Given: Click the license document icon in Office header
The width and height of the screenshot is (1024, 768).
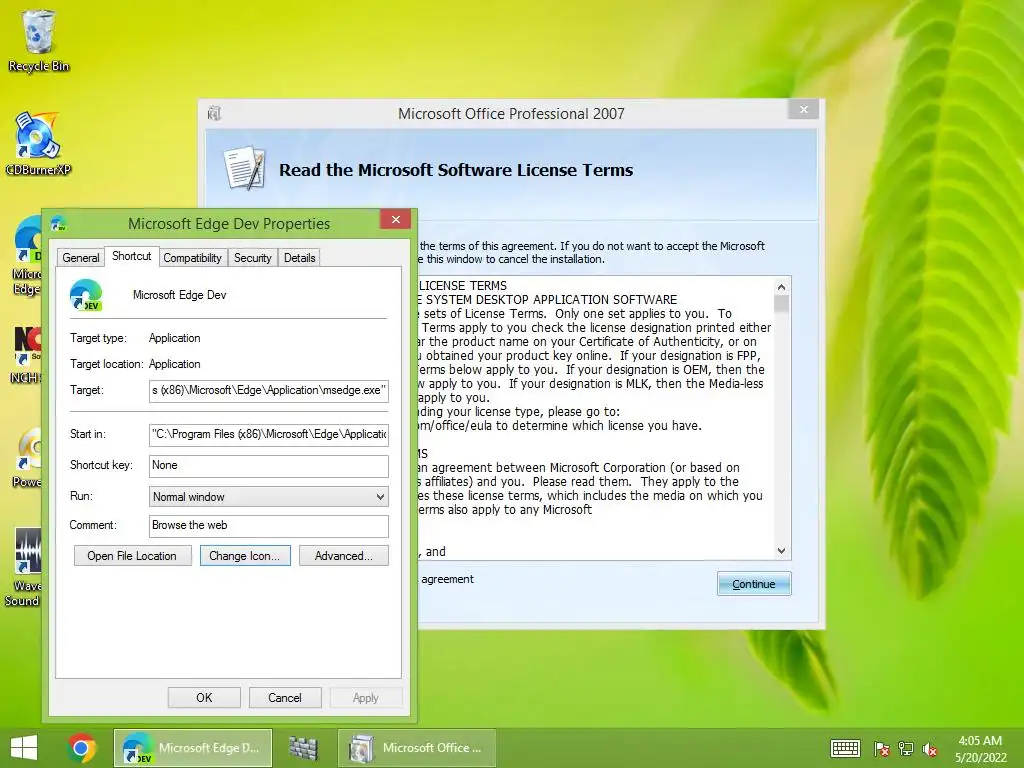Looking at the screenshot, I should 244,168.
